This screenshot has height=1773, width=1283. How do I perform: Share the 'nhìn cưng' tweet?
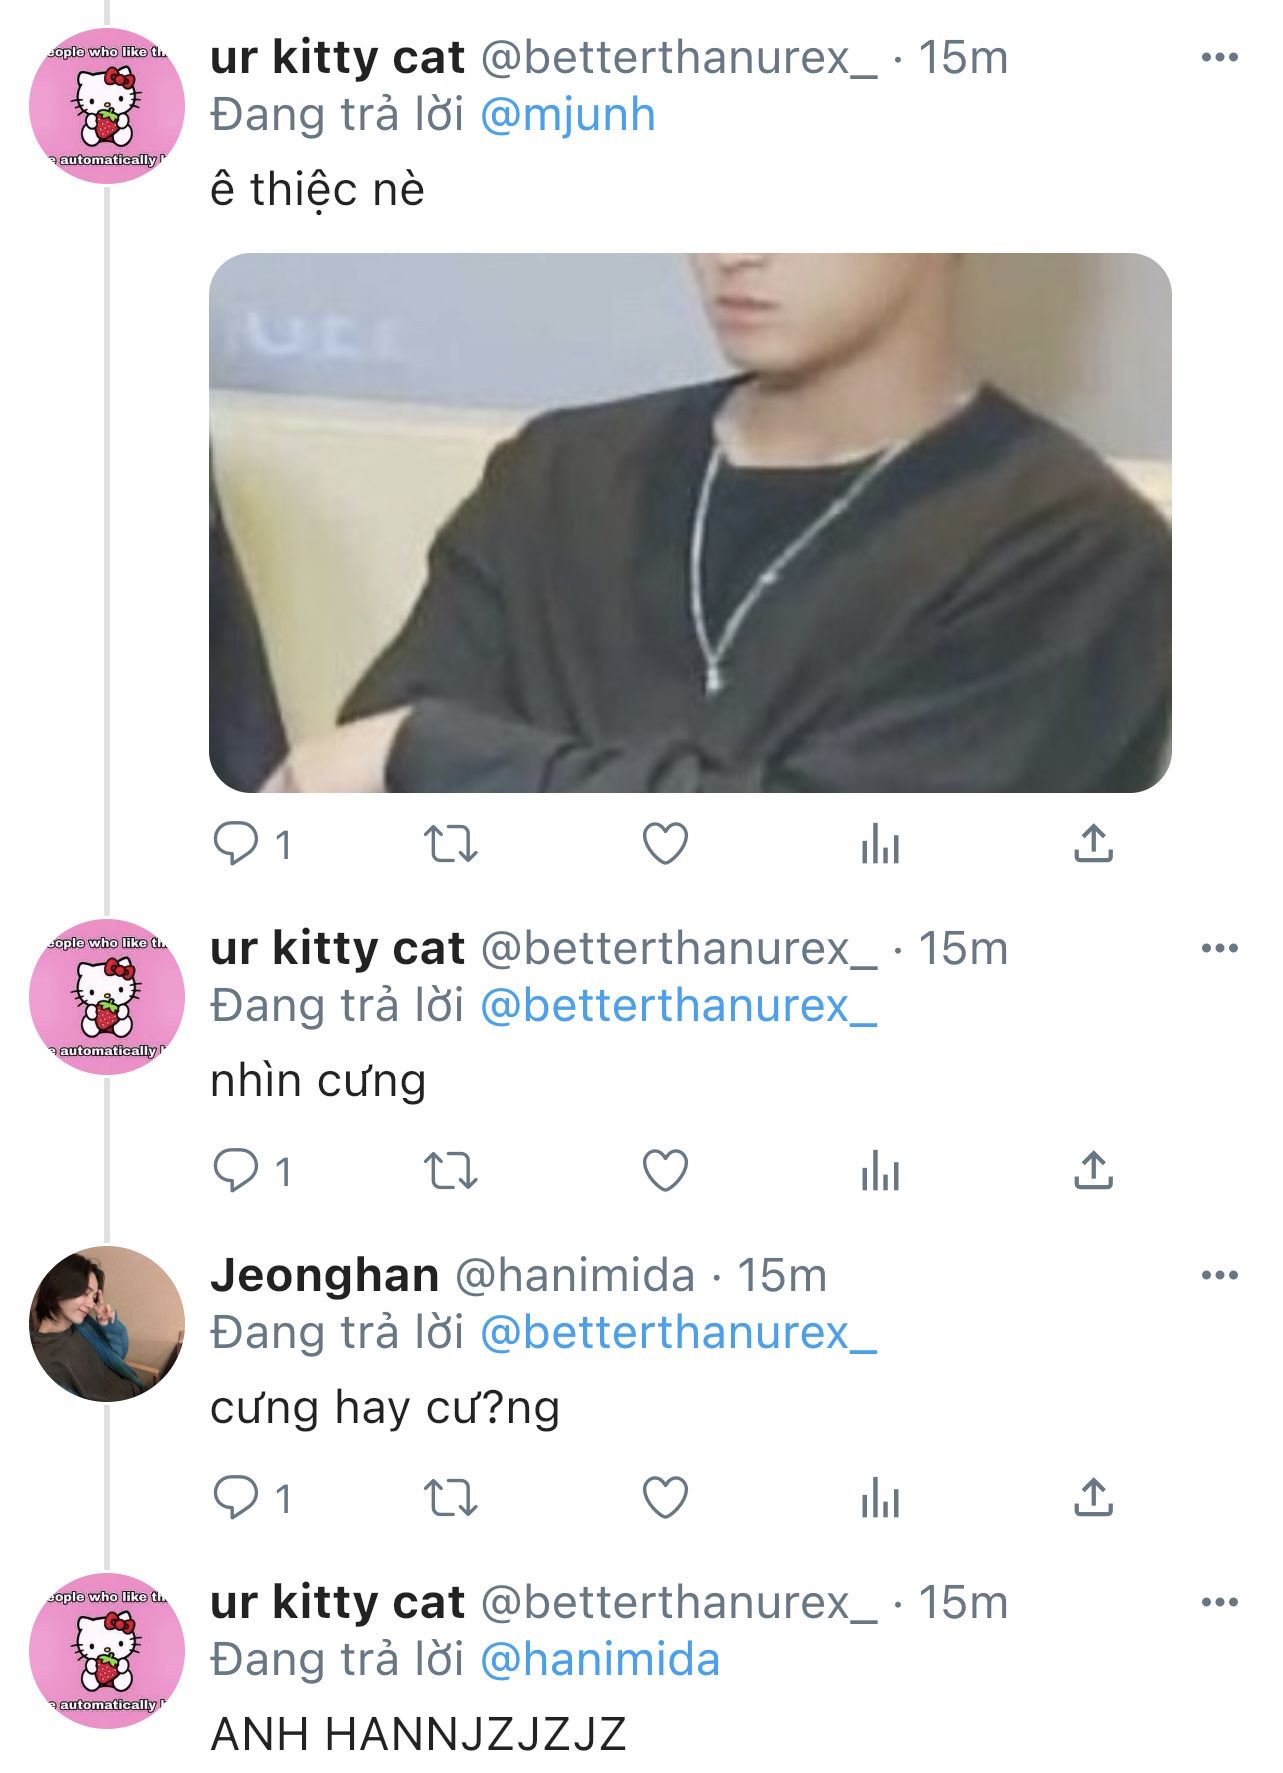tap(1093, 1171)
